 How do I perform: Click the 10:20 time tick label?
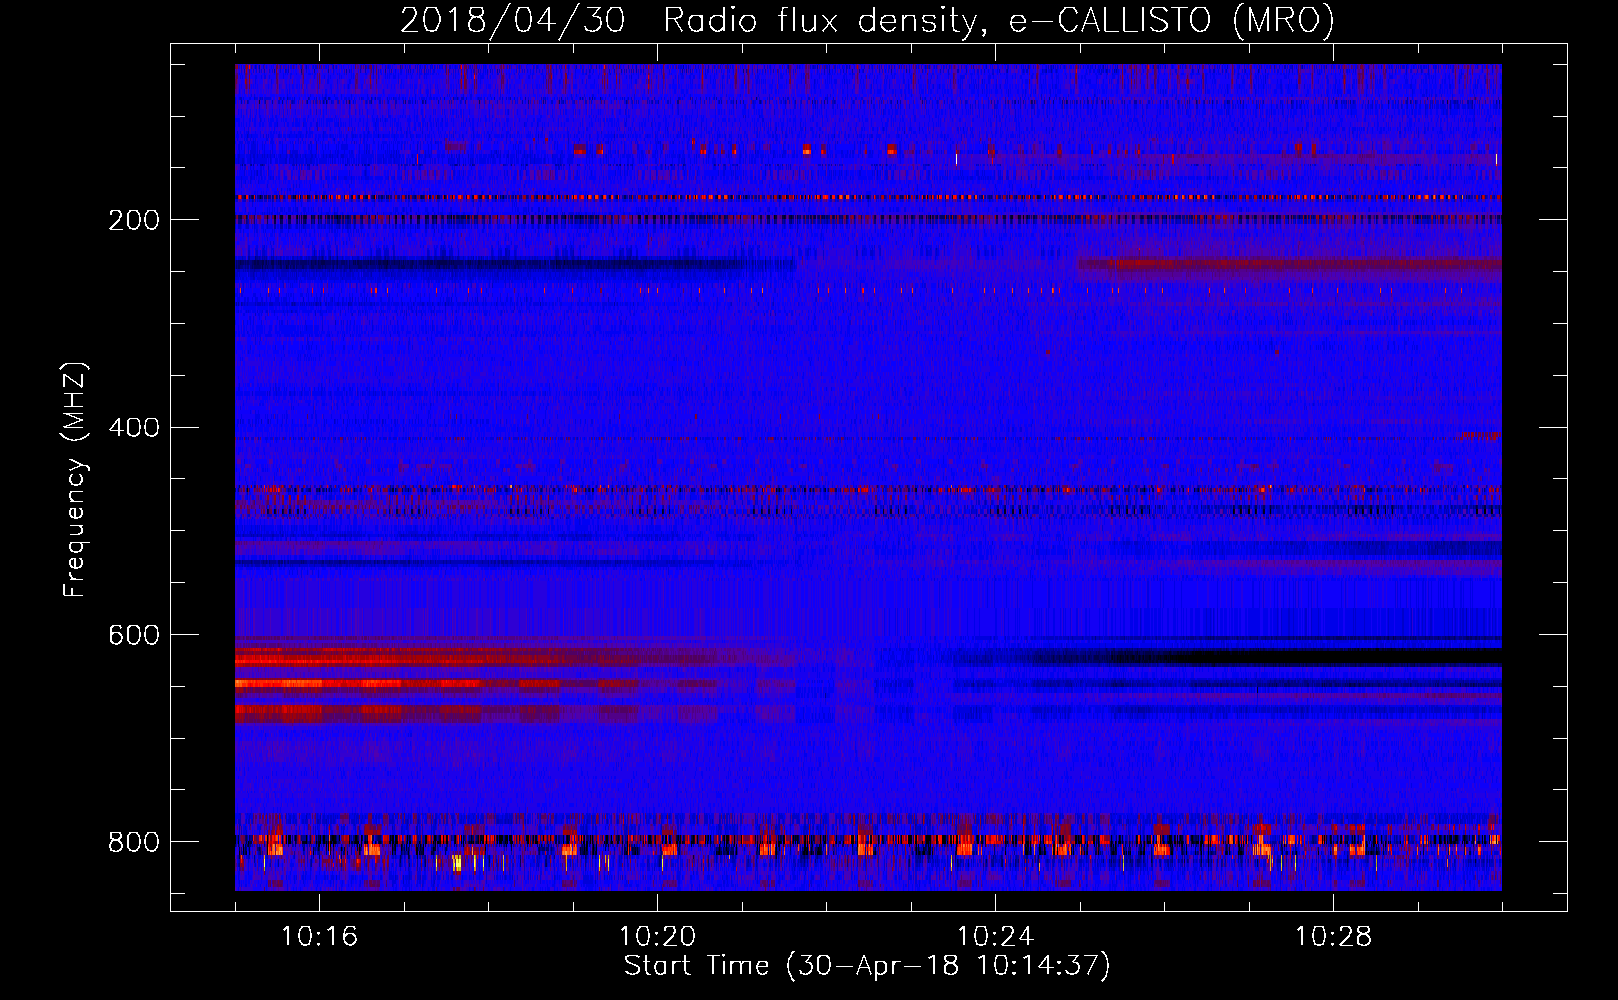(657, 936)
